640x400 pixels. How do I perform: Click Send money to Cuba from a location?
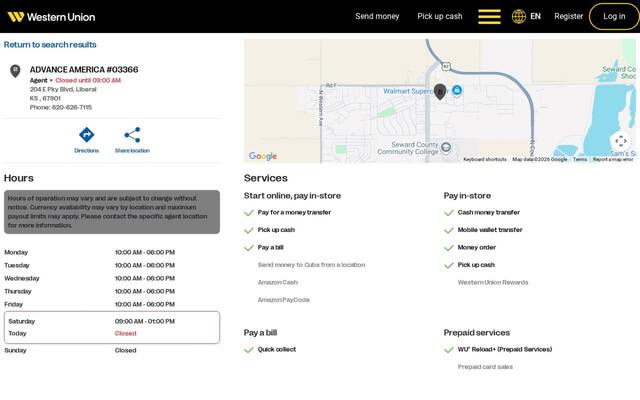(x=311, y=265)
